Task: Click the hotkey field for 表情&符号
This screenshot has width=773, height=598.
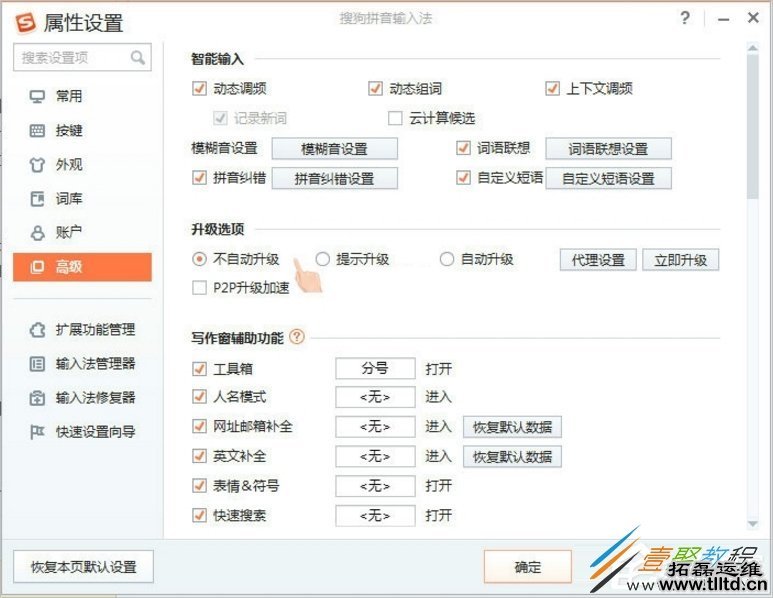Action: pos(375,486)
